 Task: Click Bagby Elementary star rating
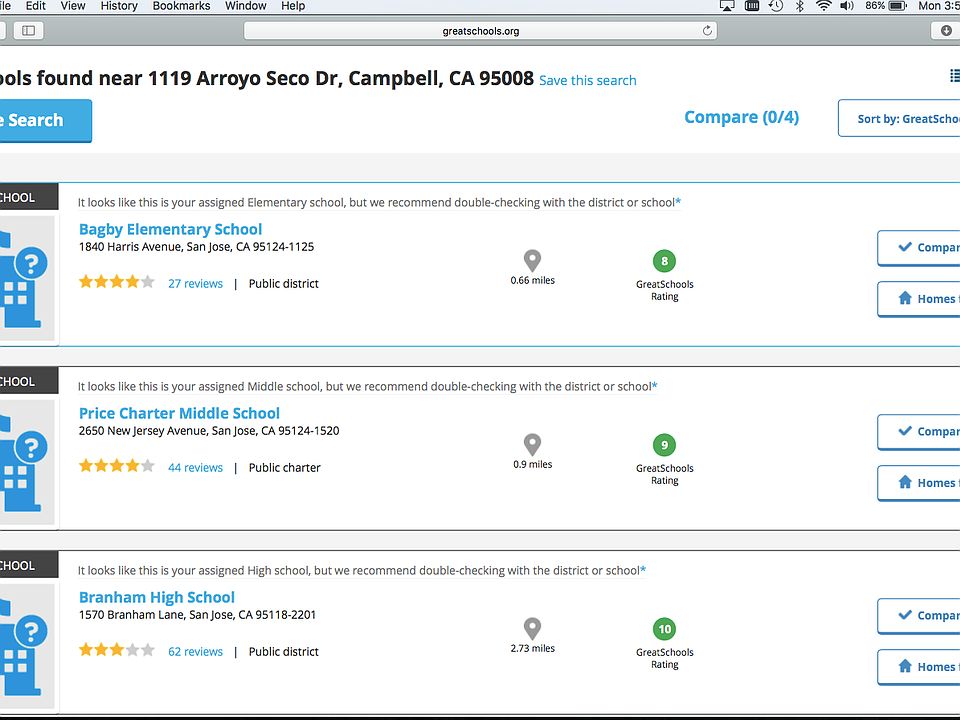[116, 282]
